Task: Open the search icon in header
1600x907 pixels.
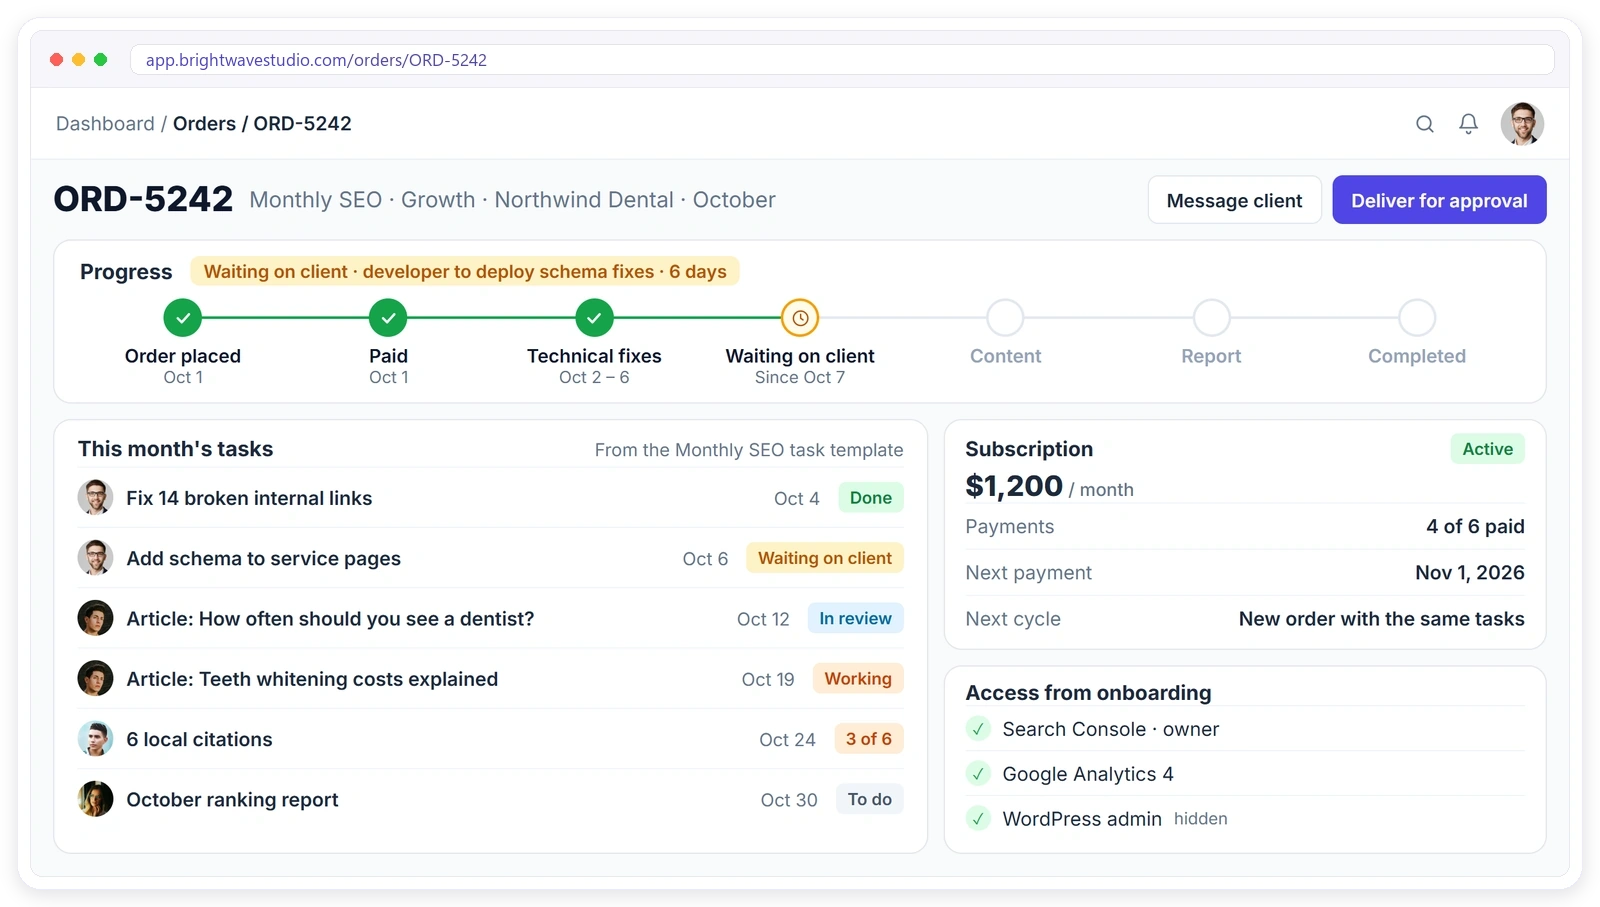Action: pos(1425,124)
